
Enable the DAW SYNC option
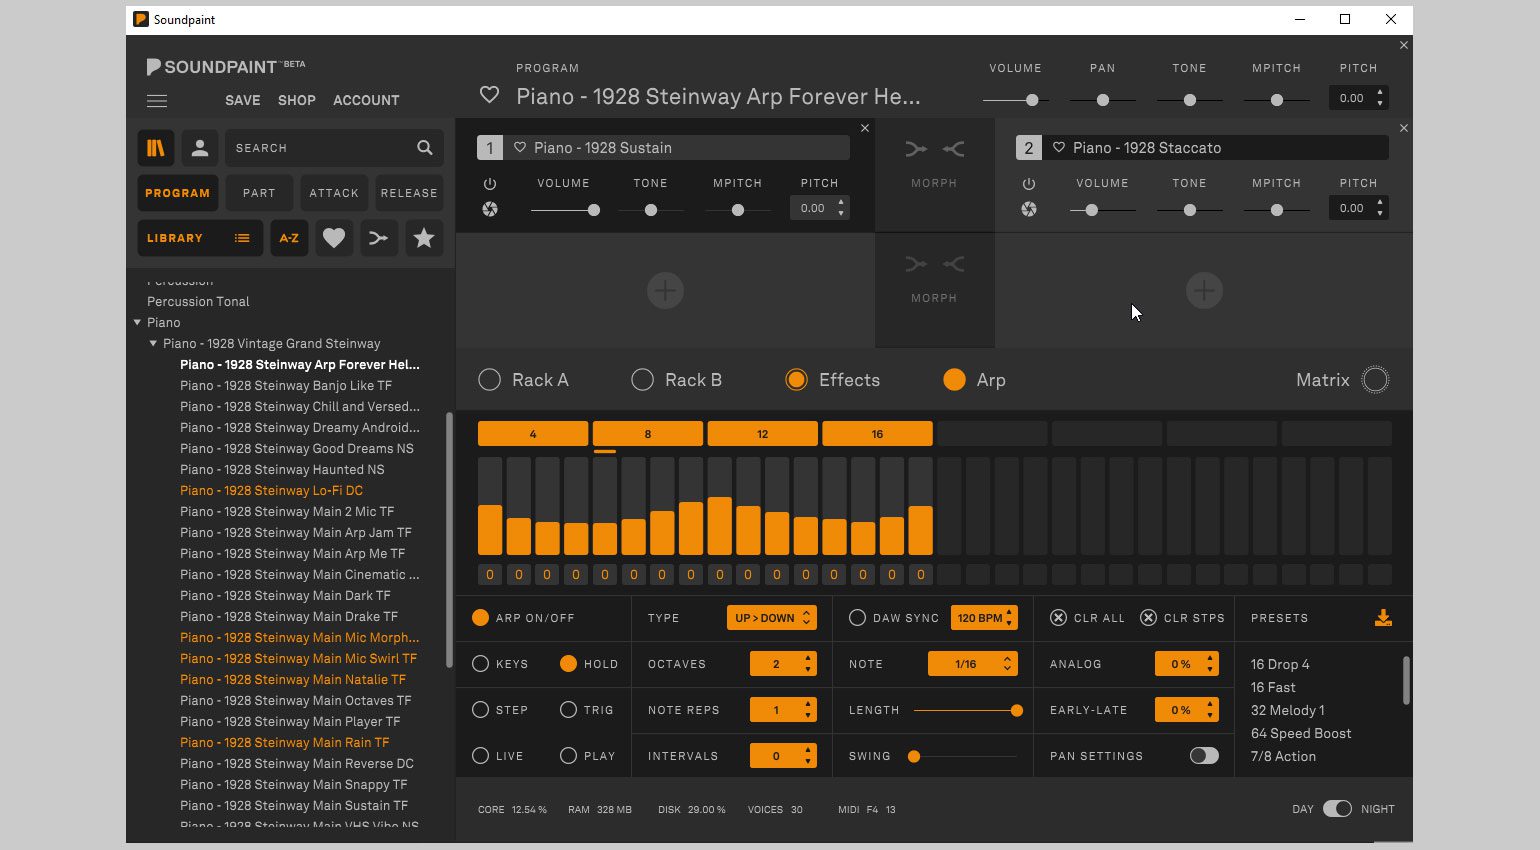click(858, 618)
